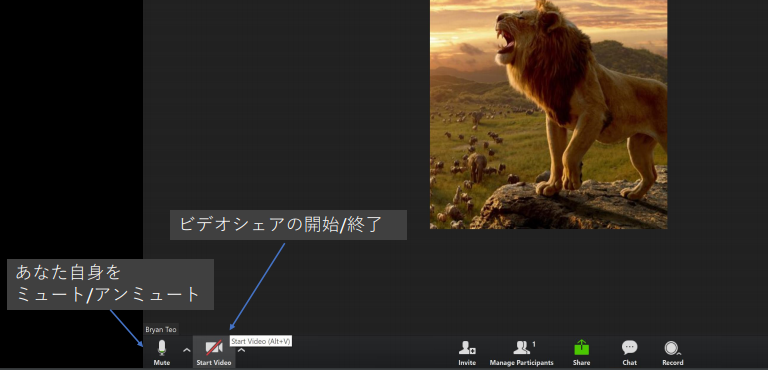The height and width of the screenshot is (370, 774).
Task: Select the lion profile picture
Action: click(x=548, y=114)
